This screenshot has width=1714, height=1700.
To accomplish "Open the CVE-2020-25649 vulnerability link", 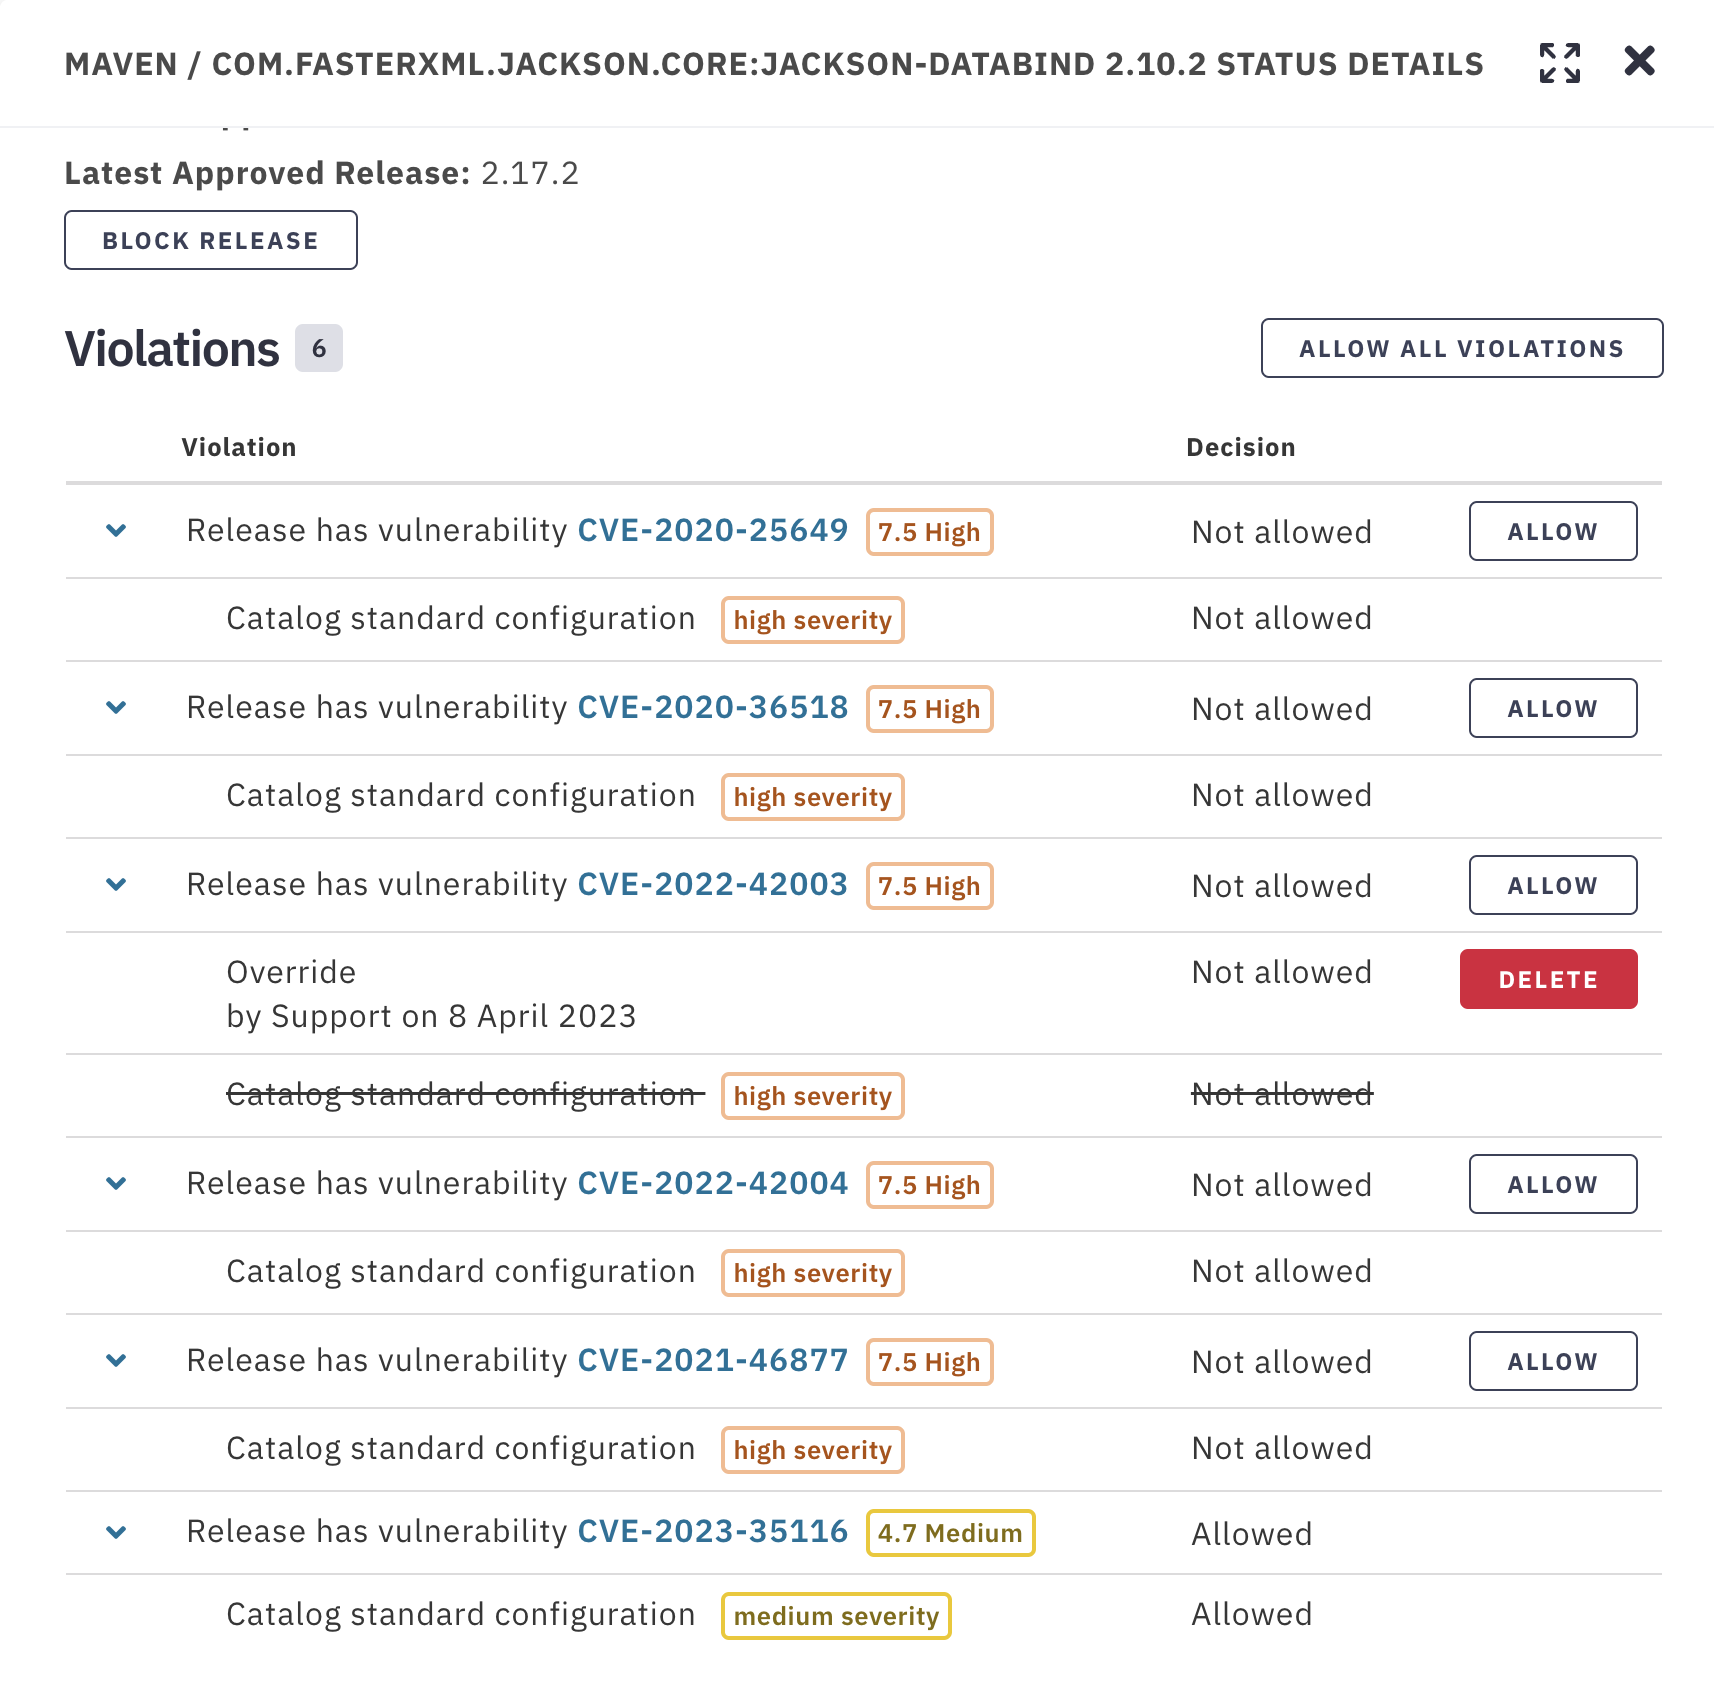I will [x=713, y=530].
